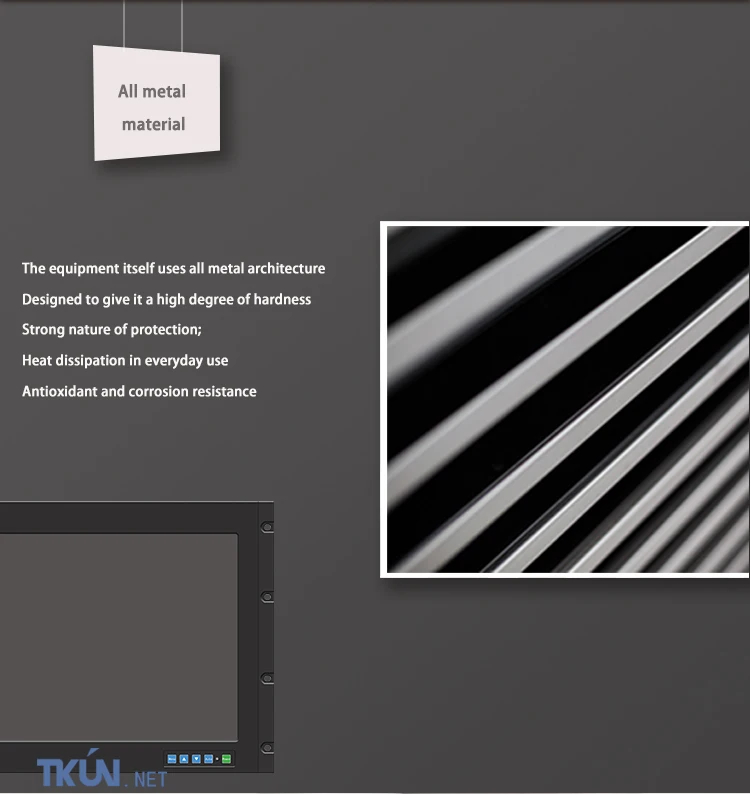This screenshot has width=750, height=794.
Task: Click 'Heat dissipation in everyday use' text
Action: point(125,361)
